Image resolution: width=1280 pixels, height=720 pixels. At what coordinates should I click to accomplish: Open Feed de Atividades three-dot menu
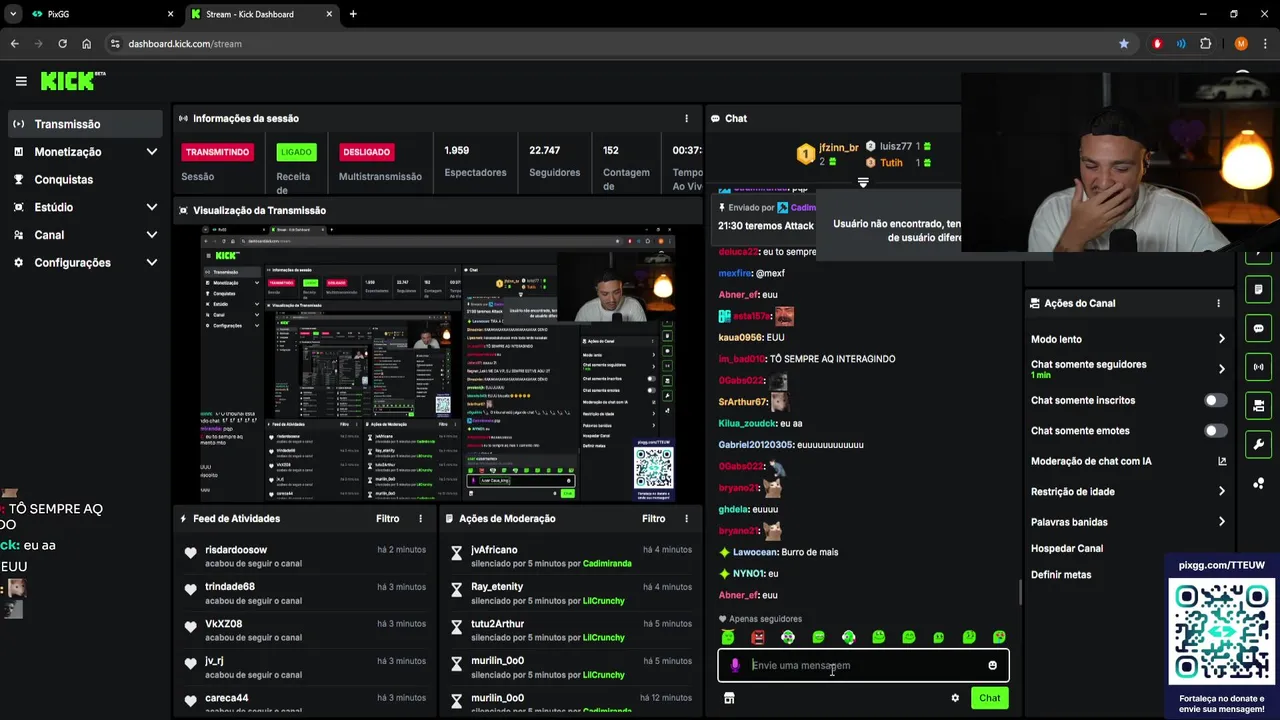[x=420, y=519]
